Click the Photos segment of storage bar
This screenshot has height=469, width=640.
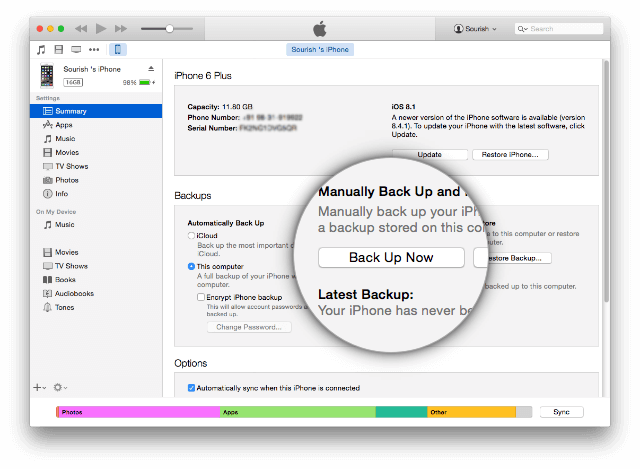pos(138,412)
